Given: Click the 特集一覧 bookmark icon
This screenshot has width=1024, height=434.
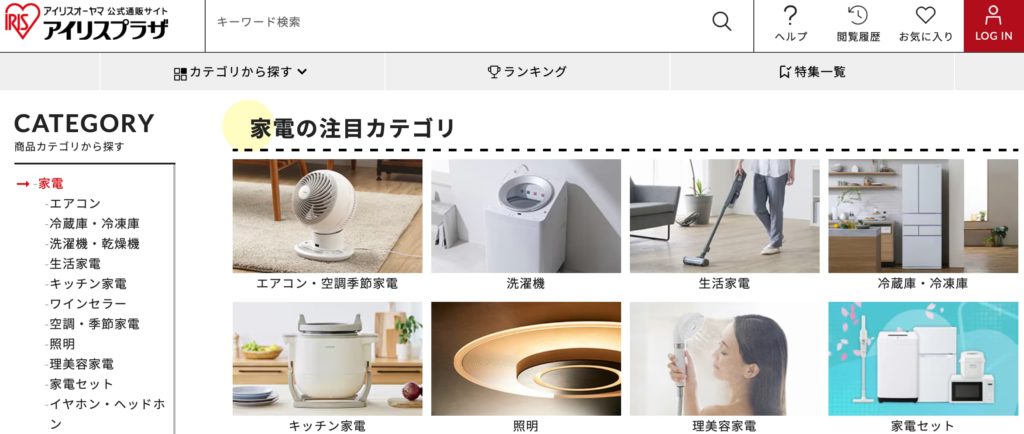Looking at the screenshot, I should 784,72.
